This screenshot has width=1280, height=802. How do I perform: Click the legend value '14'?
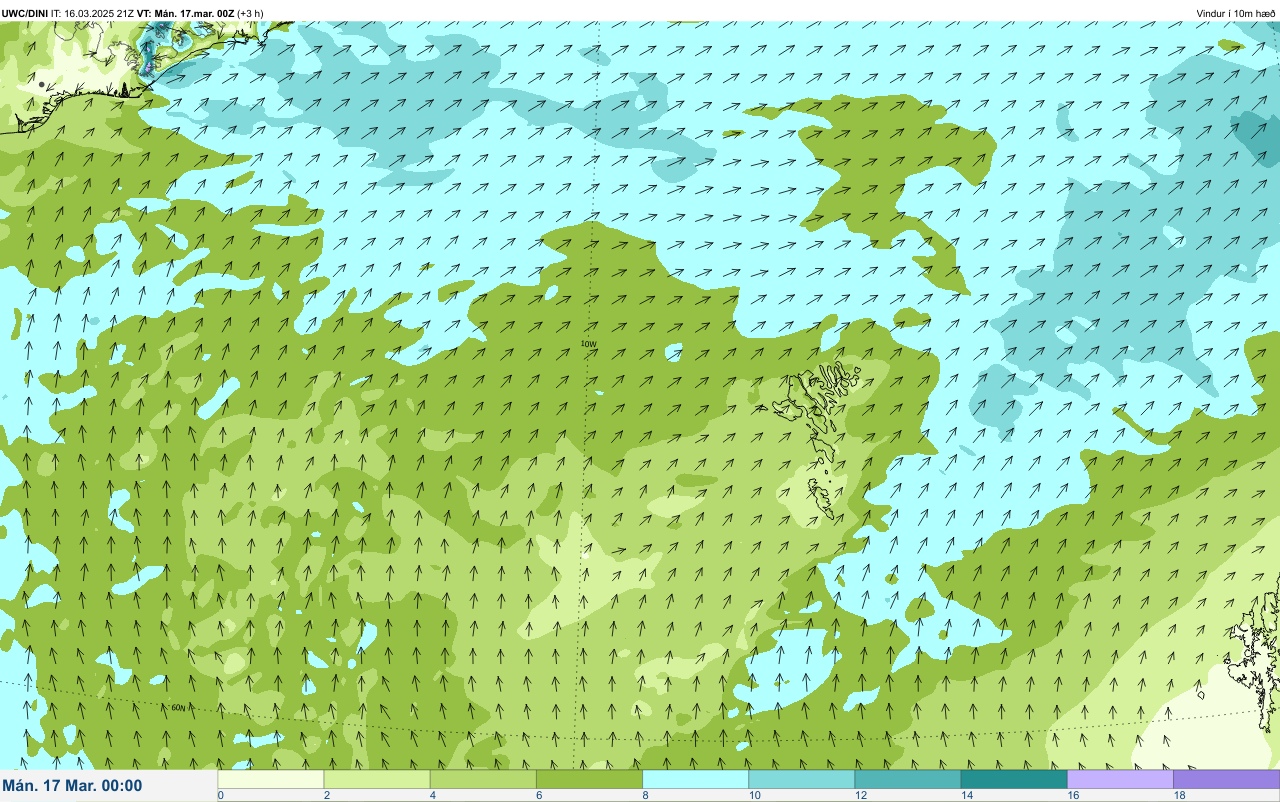(965, 796)
